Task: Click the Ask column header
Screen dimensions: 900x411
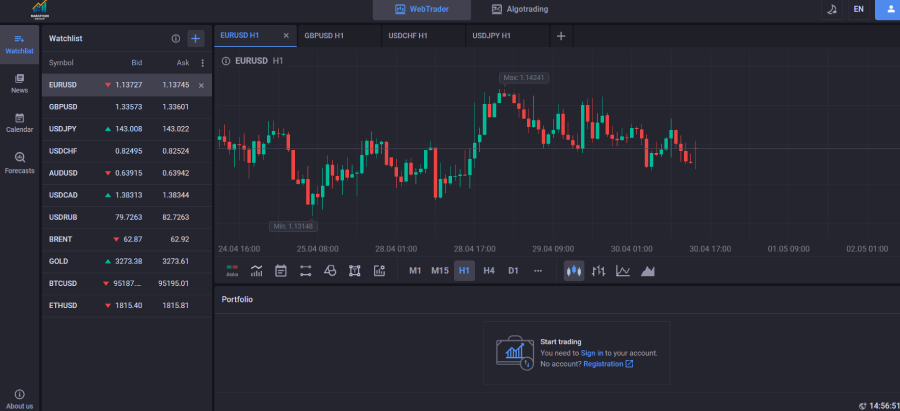Action: coord(183,63)
